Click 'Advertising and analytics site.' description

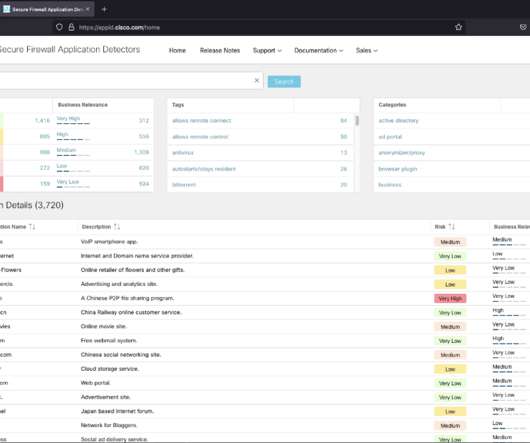119,284
